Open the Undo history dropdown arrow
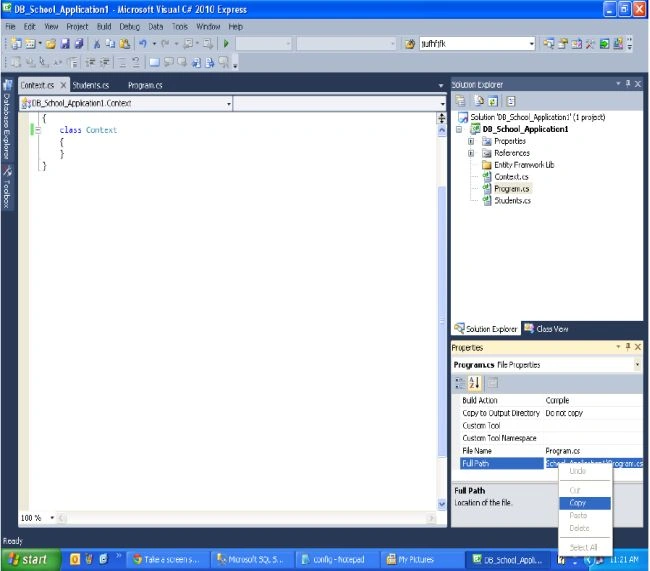Screen dimensions: 650x571 pos(154,44)
